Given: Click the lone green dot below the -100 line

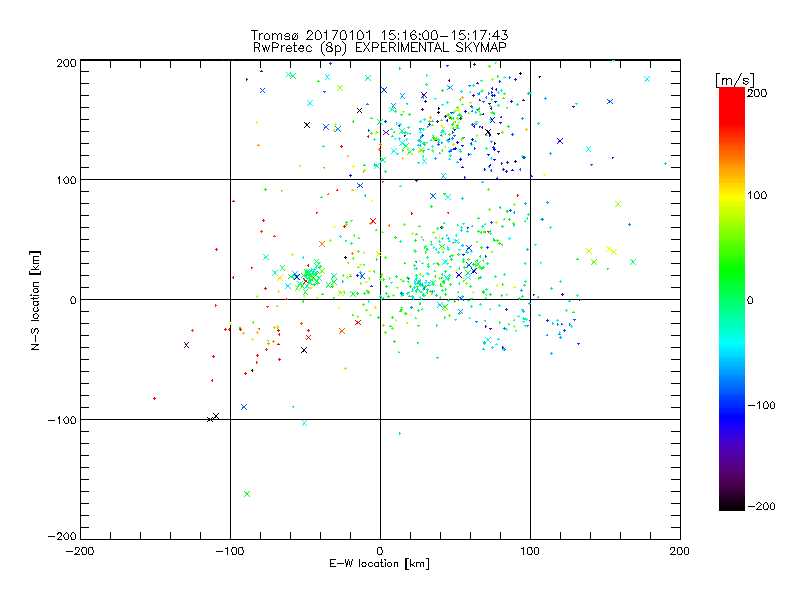Looking at the screenshot, I should click(x=399, y=434).
